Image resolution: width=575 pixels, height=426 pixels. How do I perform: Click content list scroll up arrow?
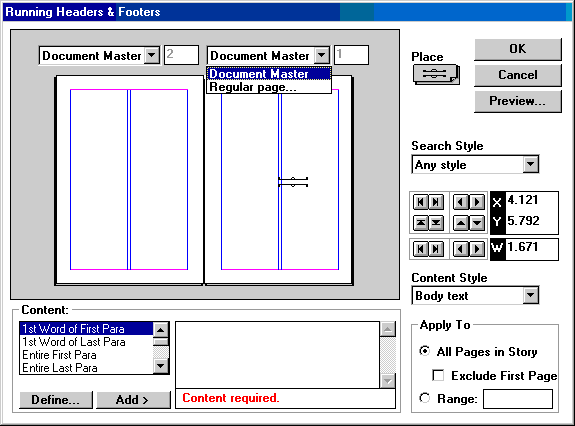161,330
